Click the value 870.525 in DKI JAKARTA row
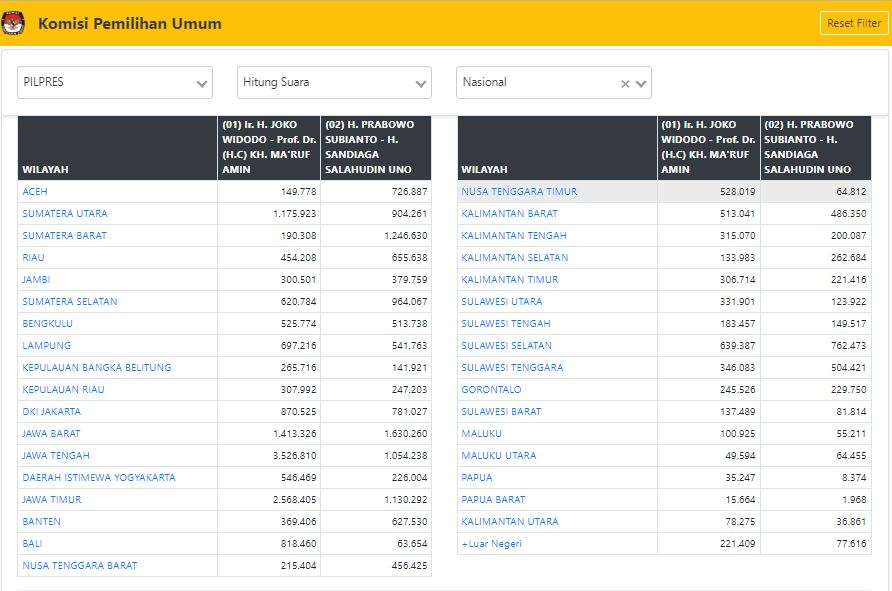The height and width of the screenshot is (591, 892). 298,412
